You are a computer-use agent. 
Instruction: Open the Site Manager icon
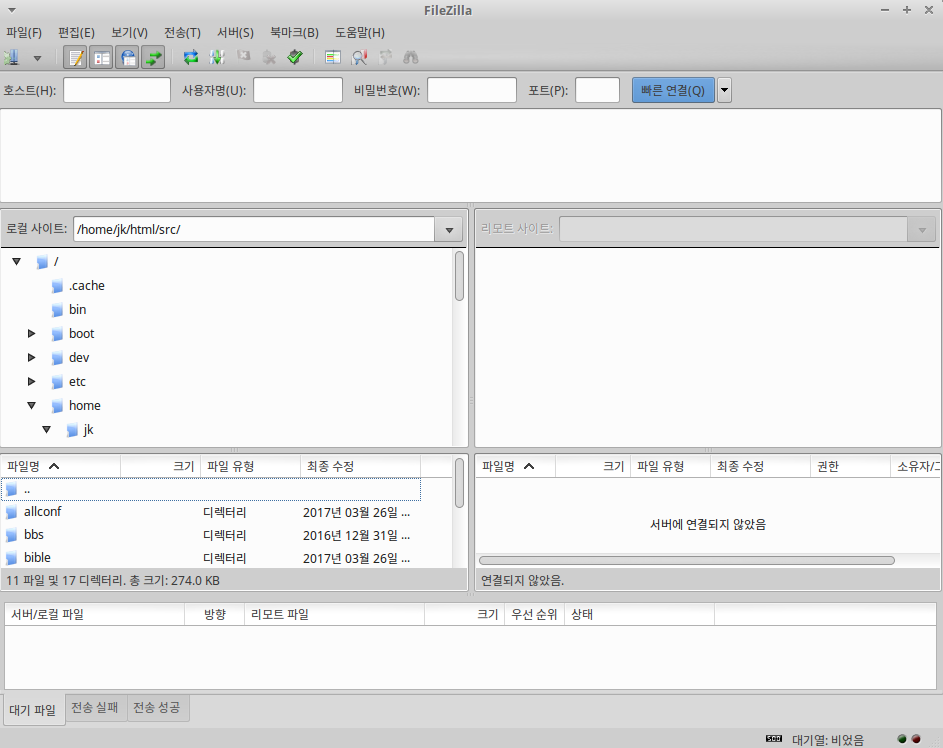click(12, 58)
